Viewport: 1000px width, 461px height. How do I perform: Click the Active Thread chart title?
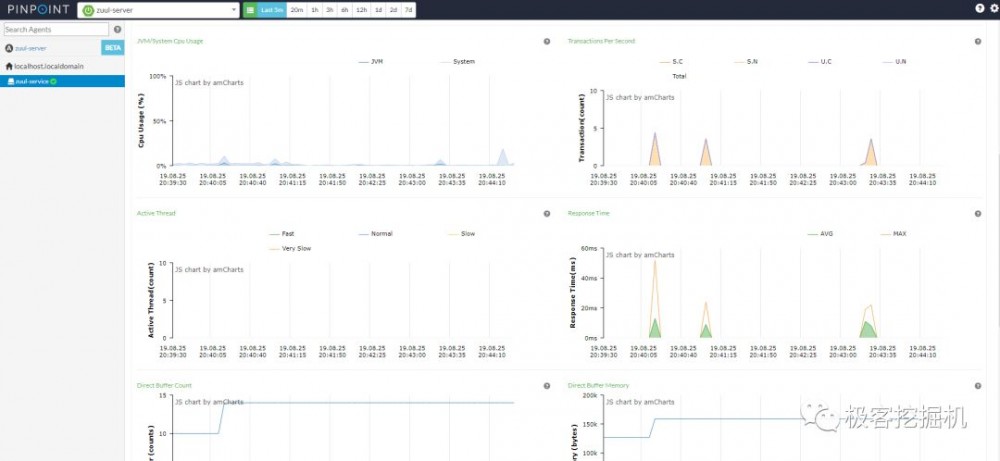[156, 214]
